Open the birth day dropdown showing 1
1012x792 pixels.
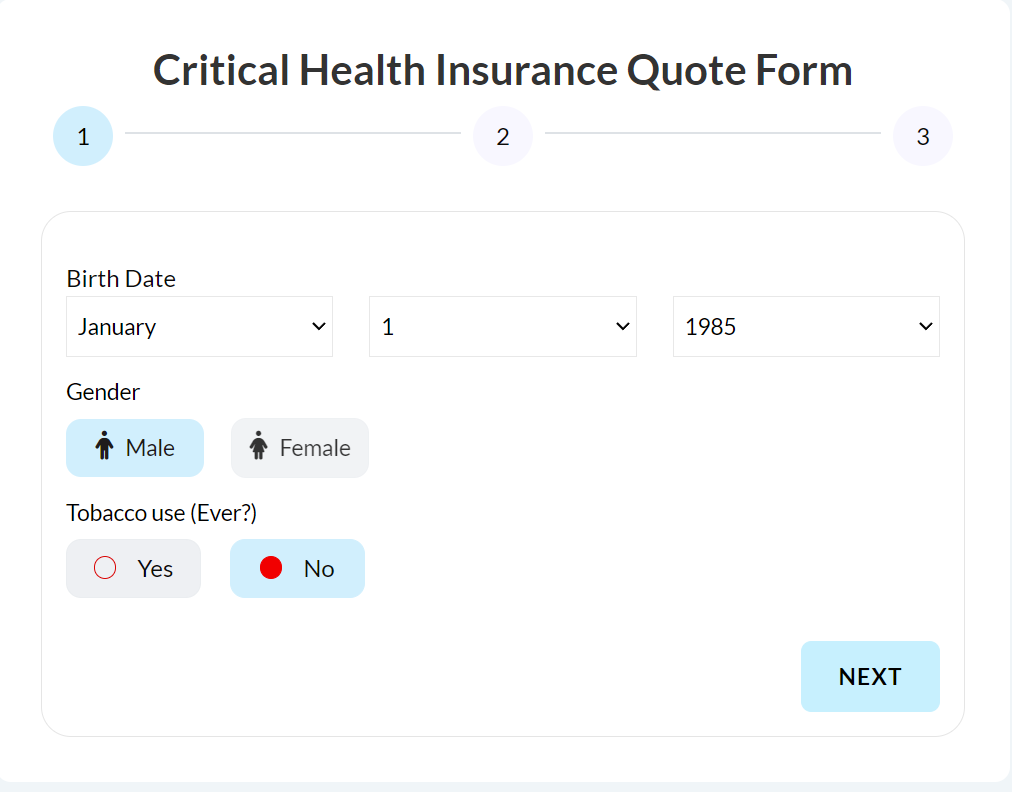point(503,327)
